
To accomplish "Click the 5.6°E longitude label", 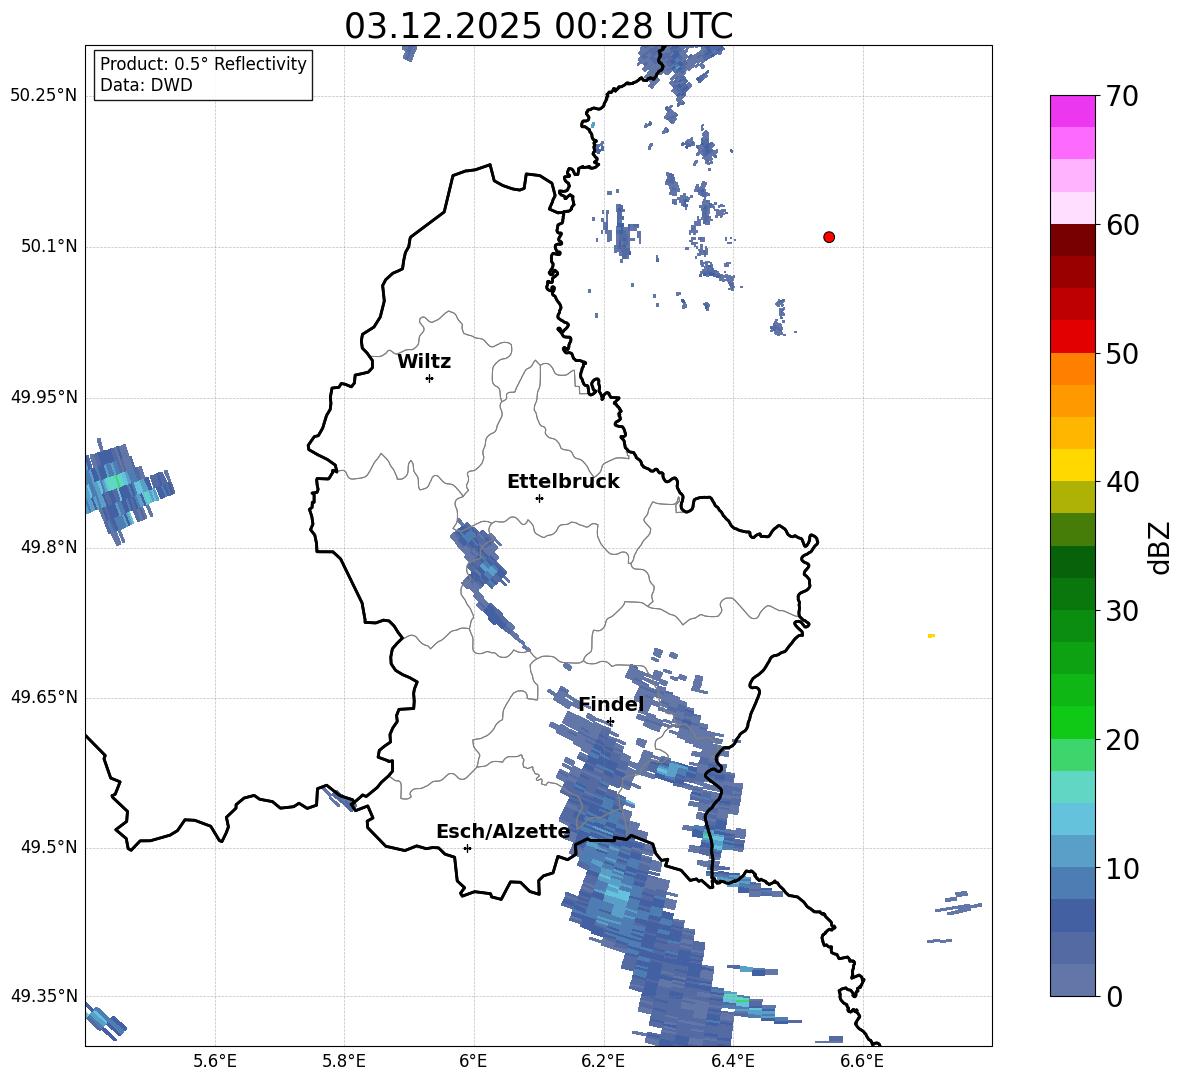I will [215, 1061].
